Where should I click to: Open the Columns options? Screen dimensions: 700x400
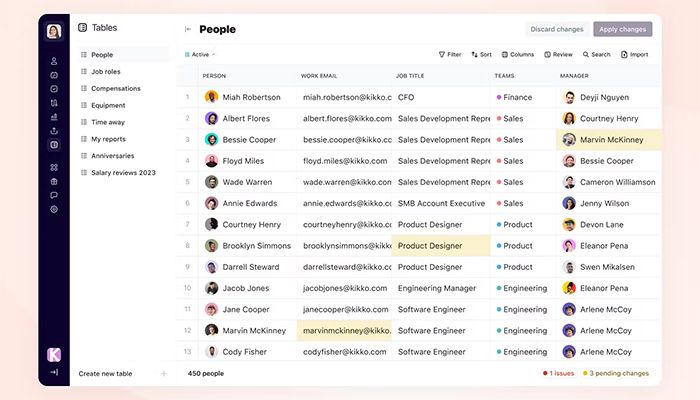[x=518, y=54]
